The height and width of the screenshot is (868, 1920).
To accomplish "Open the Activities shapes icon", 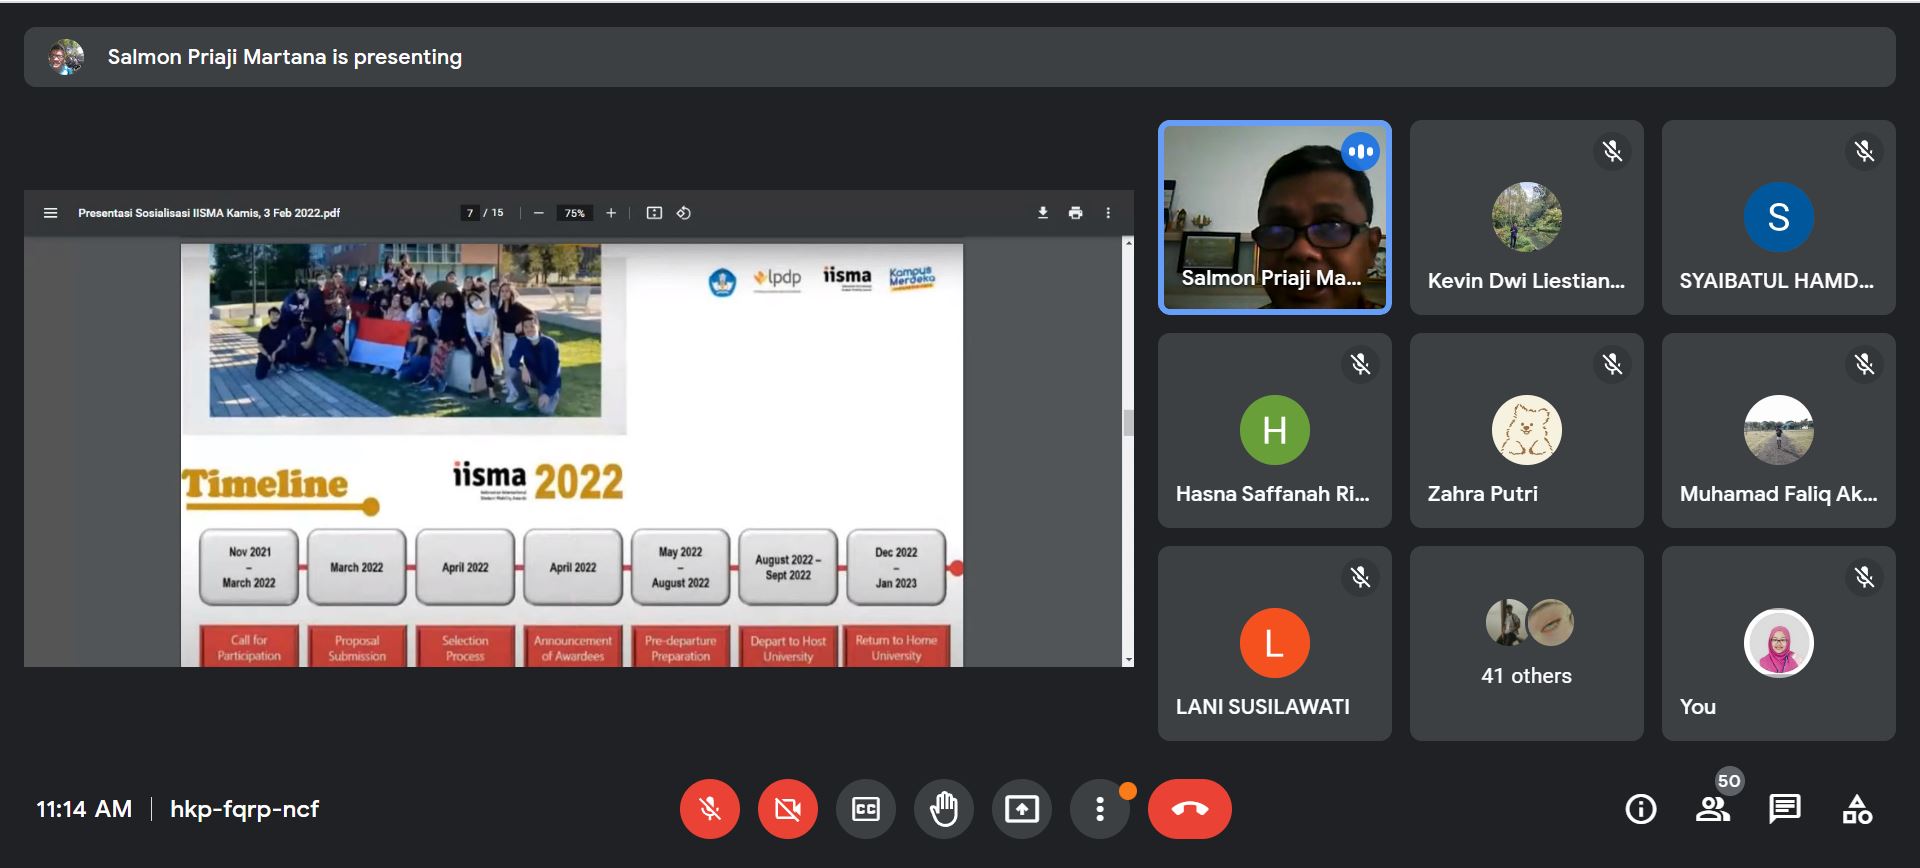I will pyautogui.click(x=1856, y=809).
